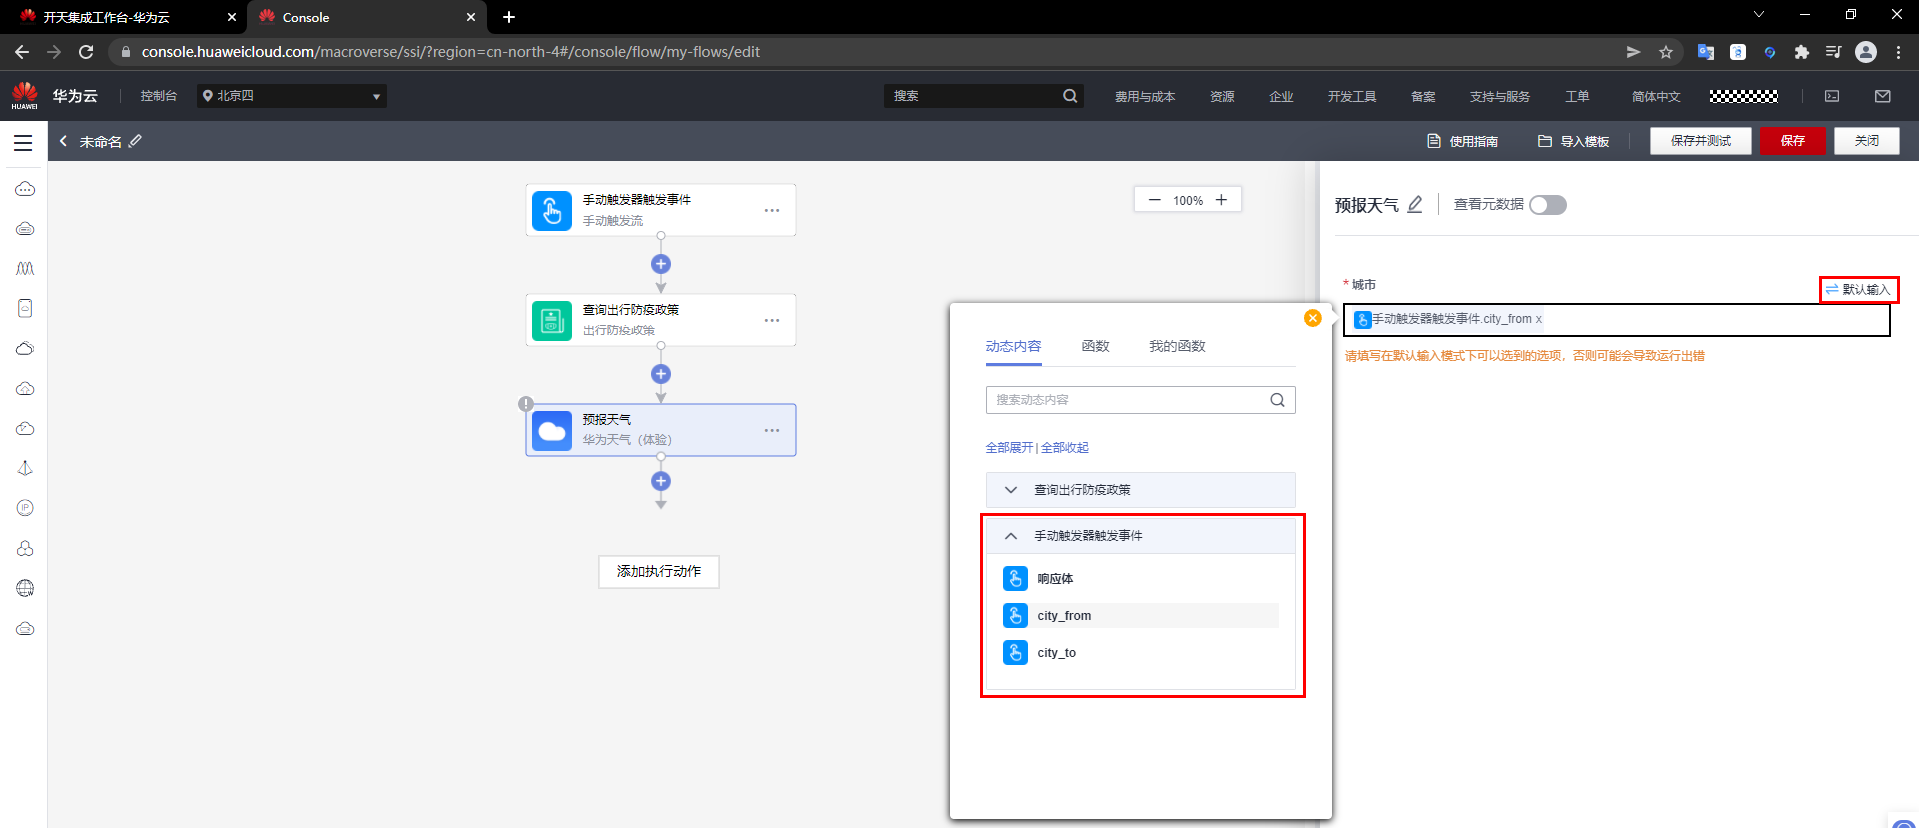Click the top search bar magnifier icon

tap(1070, 96)
